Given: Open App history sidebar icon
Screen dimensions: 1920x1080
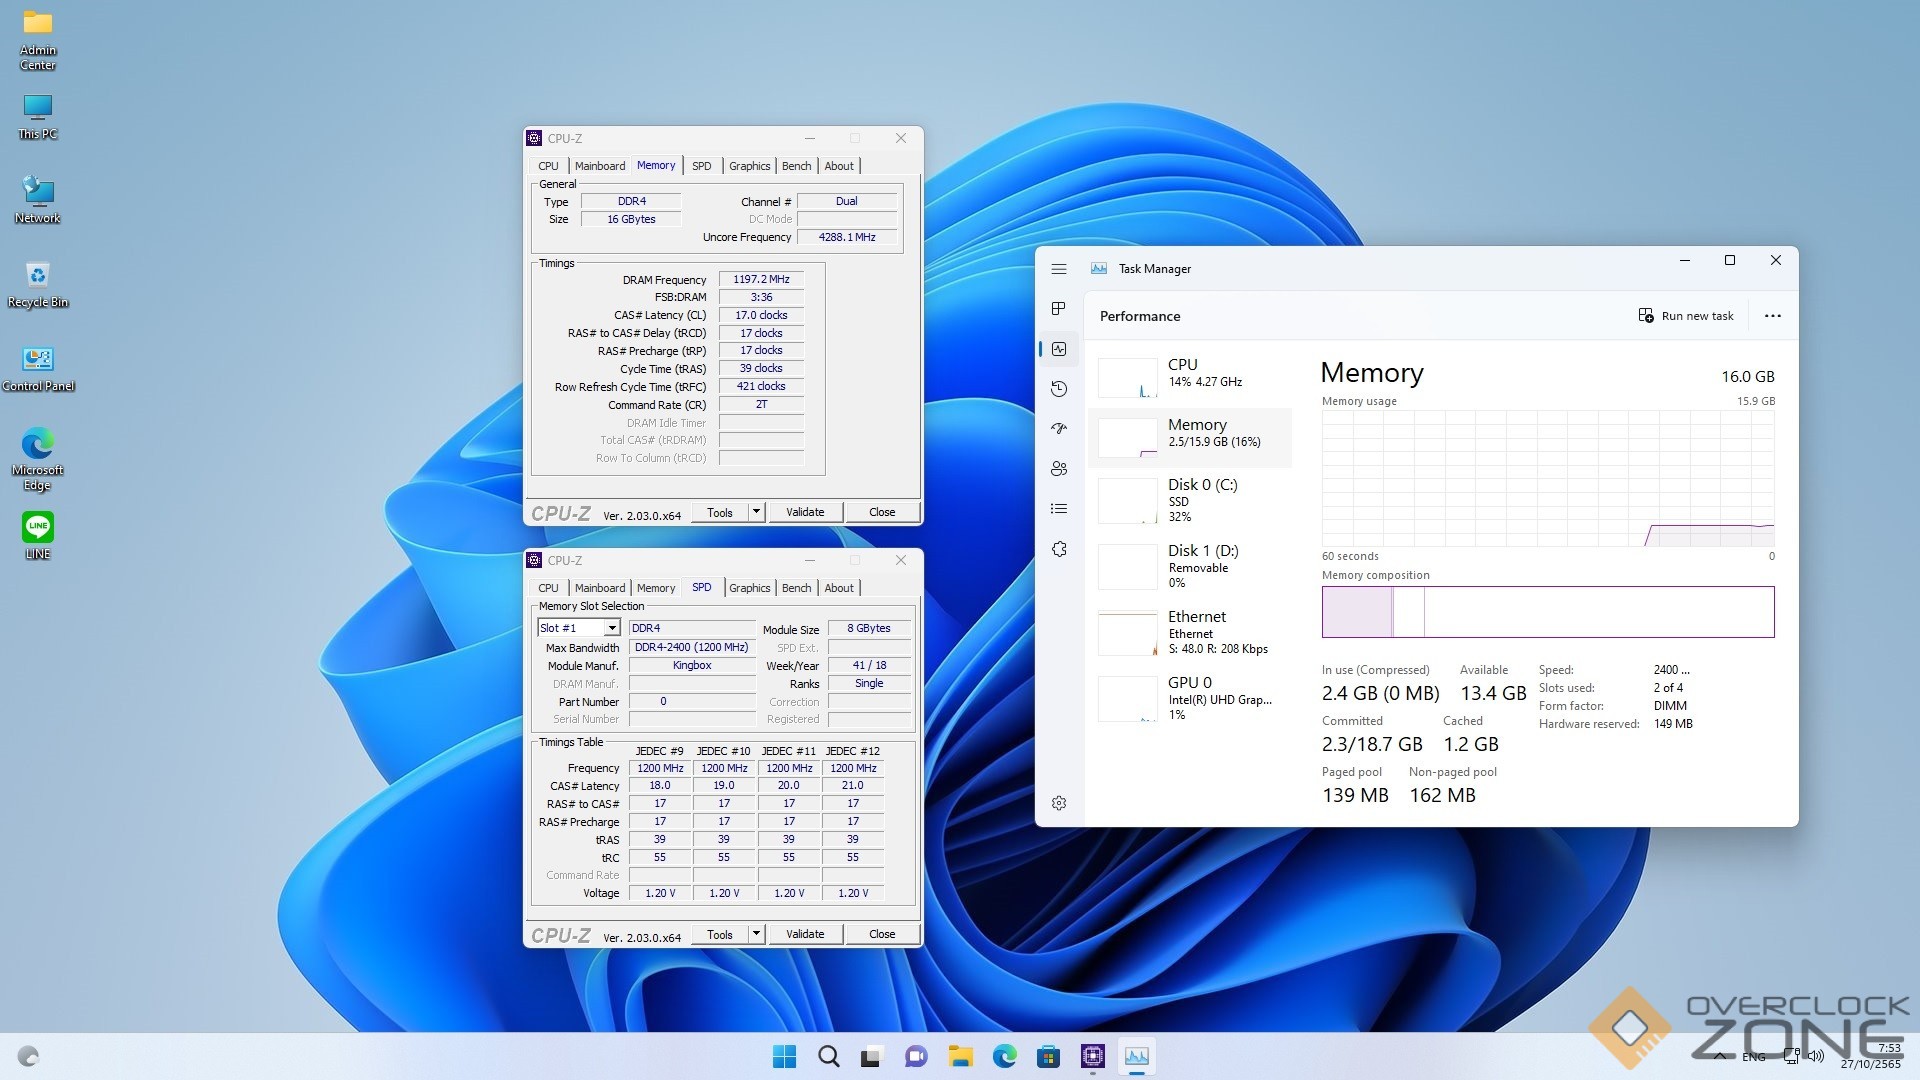Looking at the screenshot, I should click(x=1059, y=389).
